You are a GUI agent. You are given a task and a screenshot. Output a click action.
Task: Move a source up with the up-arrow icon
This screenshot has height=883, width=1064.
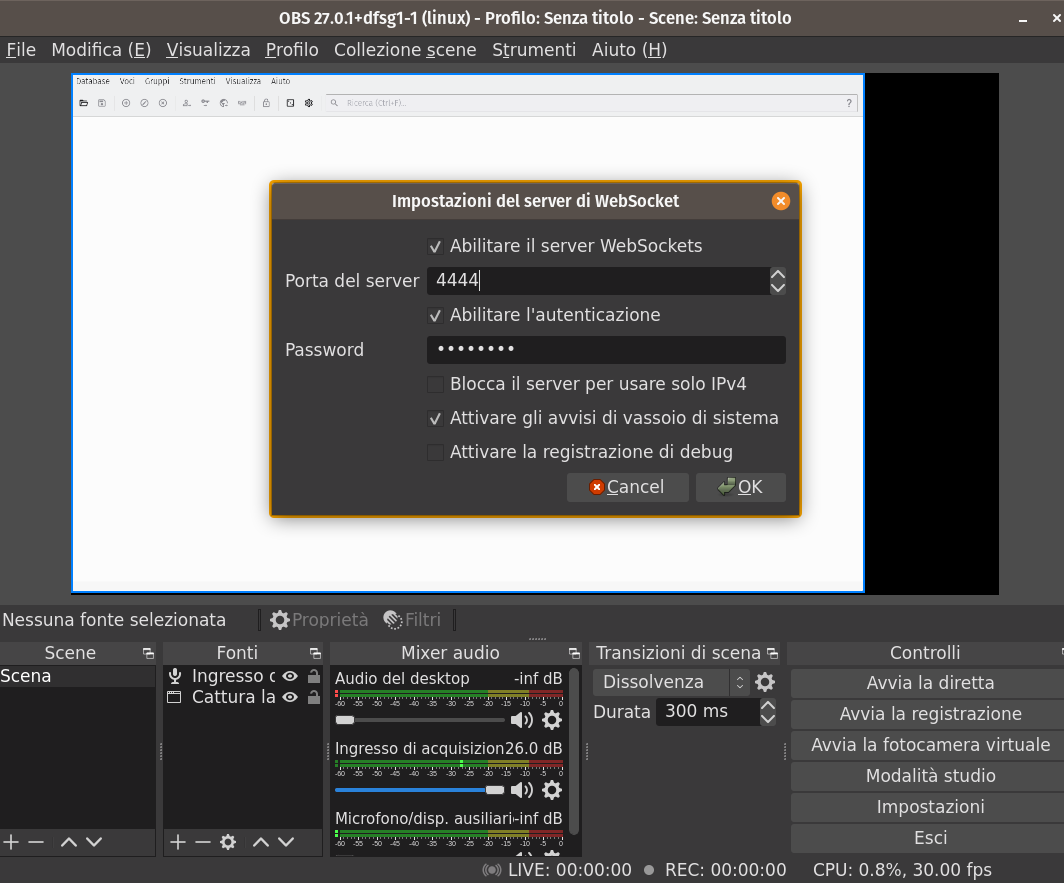point(259,841)
